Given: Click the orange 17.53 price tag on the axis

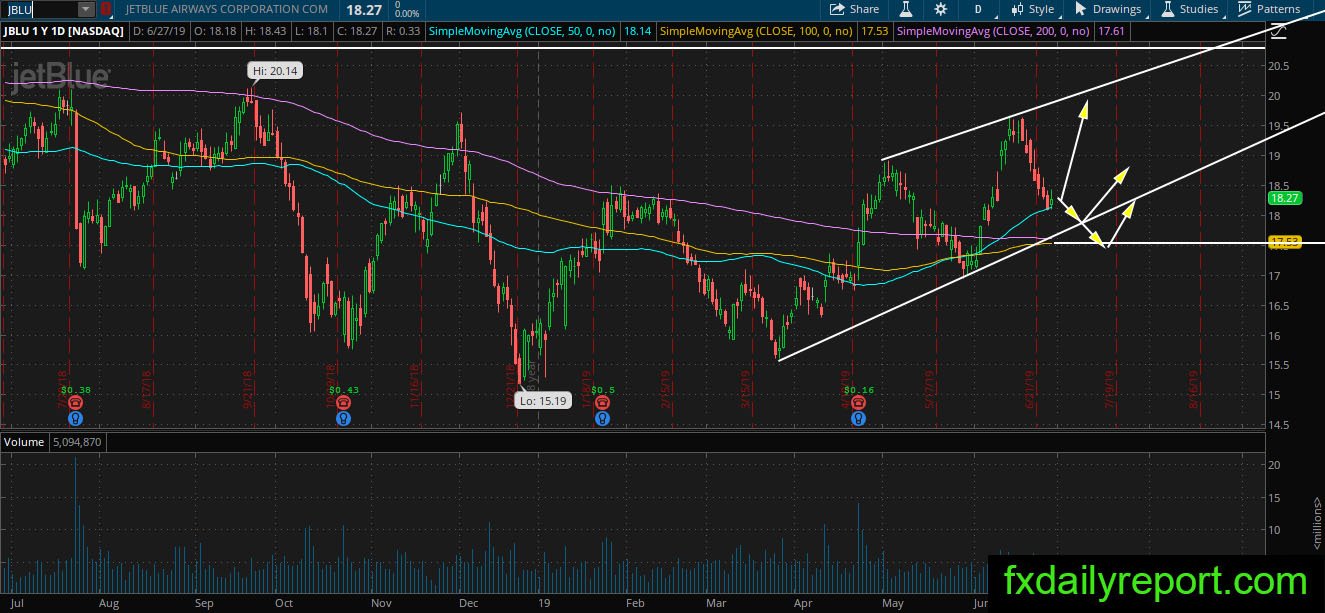Looking at the screenshot, I should tap(1285, 241).
